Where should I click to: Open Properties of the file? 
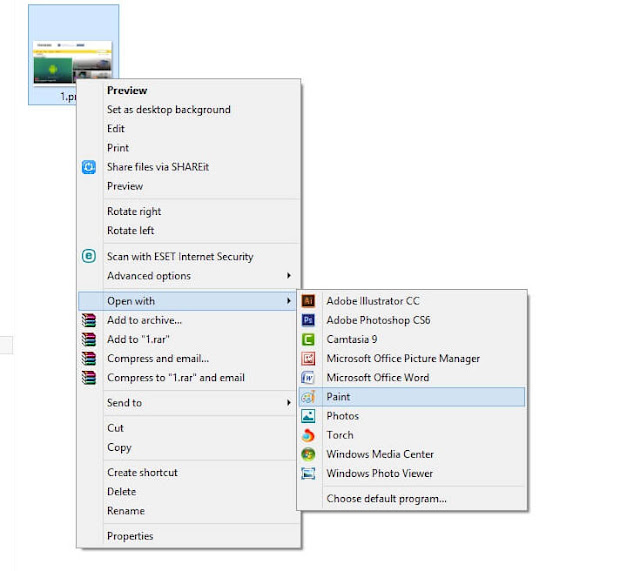130,536
